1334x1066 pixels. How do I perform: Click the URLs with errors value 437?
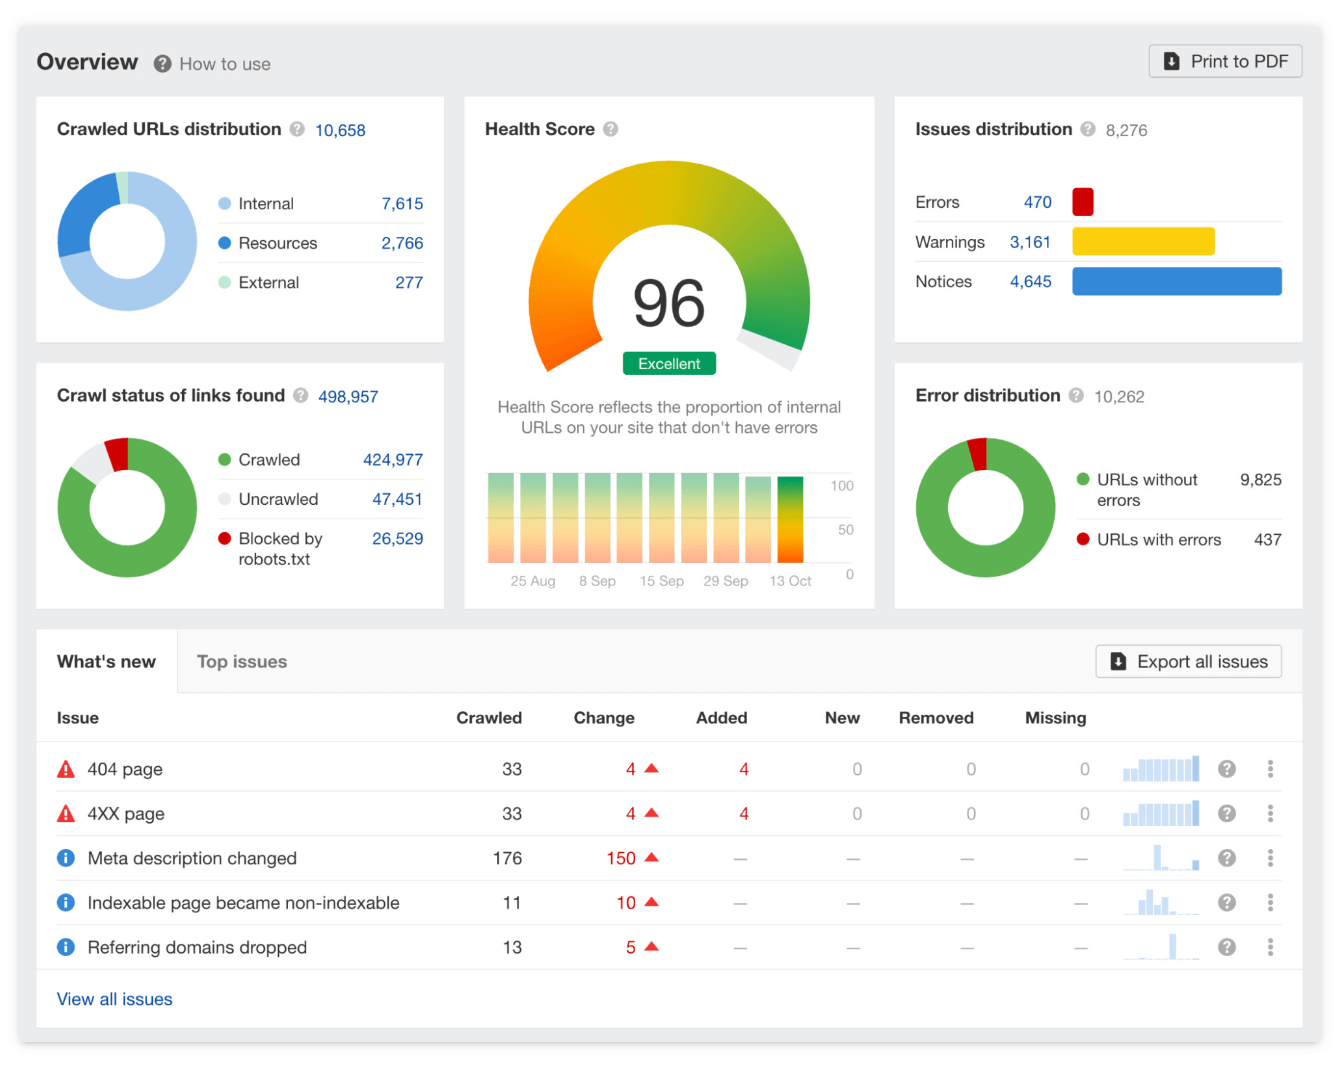[1268, 540]
